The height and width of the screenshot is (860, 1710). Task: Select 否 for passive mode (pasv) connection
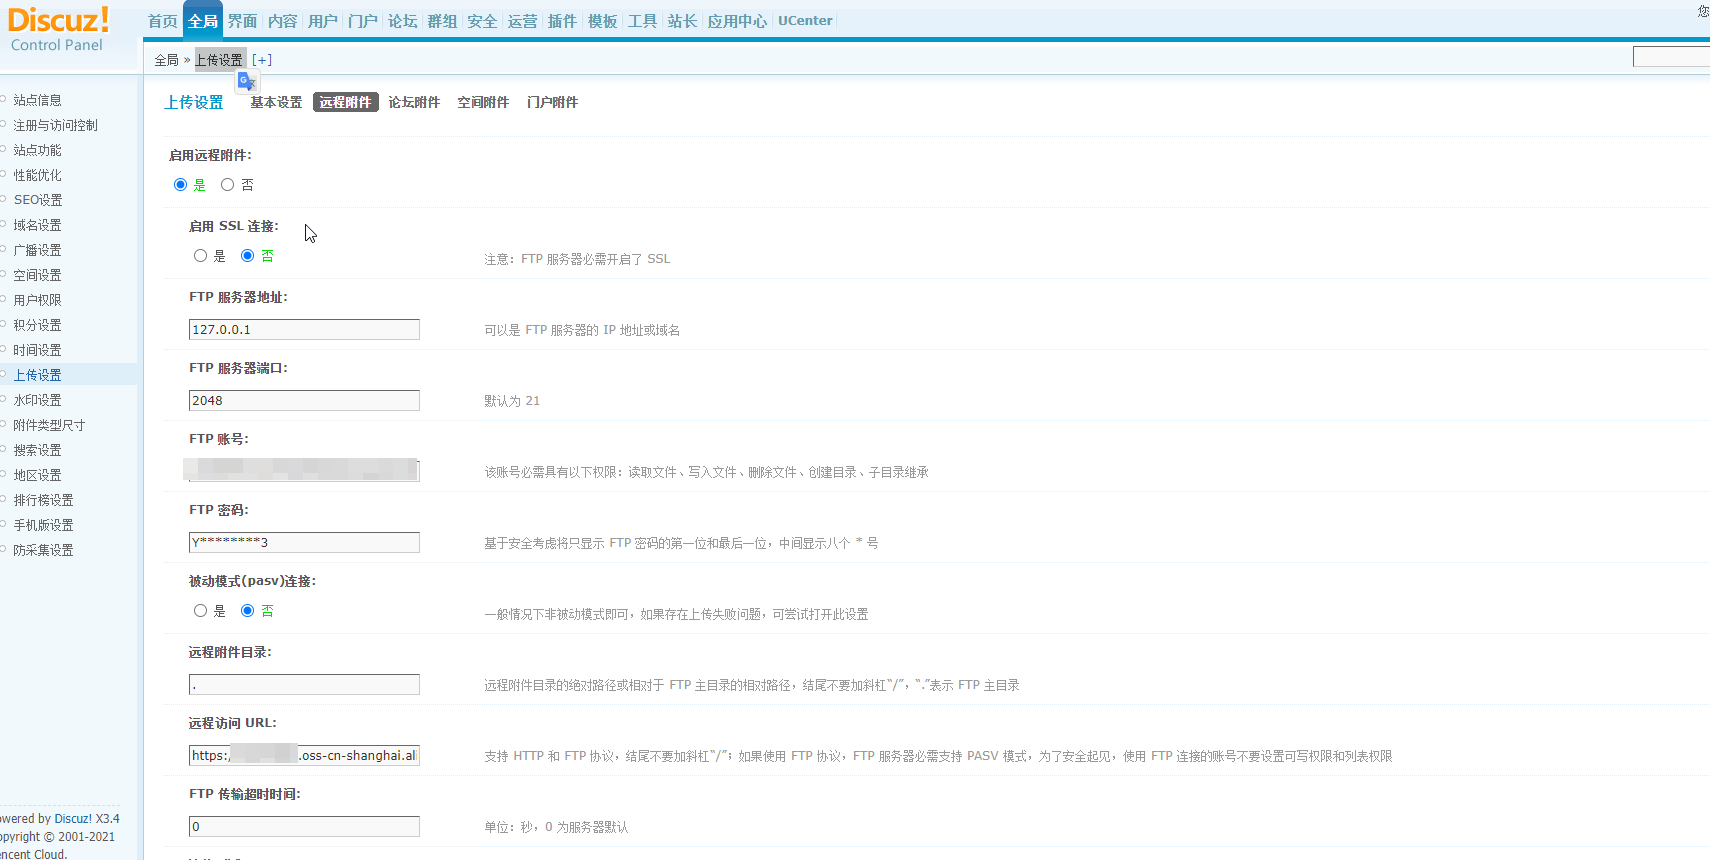[x=248, y=611]
